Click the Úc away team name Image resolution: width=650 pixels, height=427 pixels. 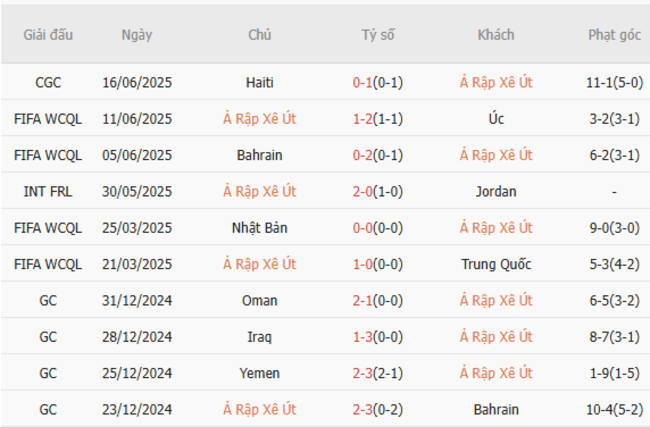click(496, 118)
